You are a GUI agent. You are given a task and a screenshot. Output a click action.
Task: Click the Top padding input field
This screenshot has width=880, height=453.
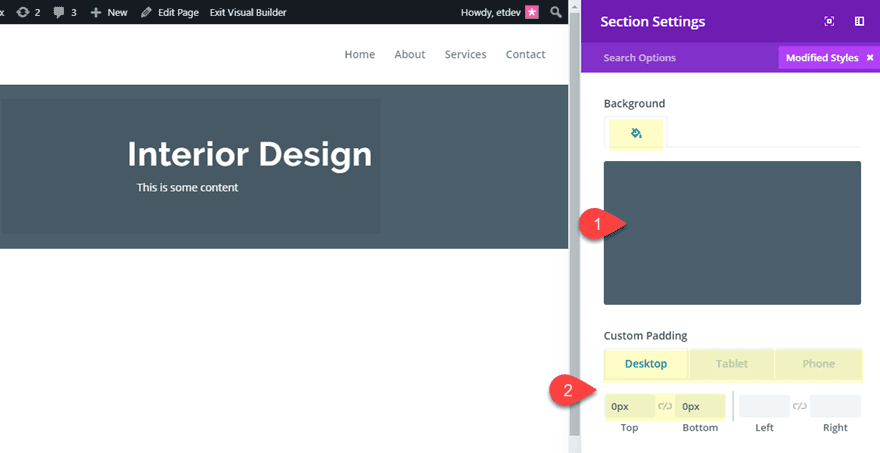tap(629, 406)
